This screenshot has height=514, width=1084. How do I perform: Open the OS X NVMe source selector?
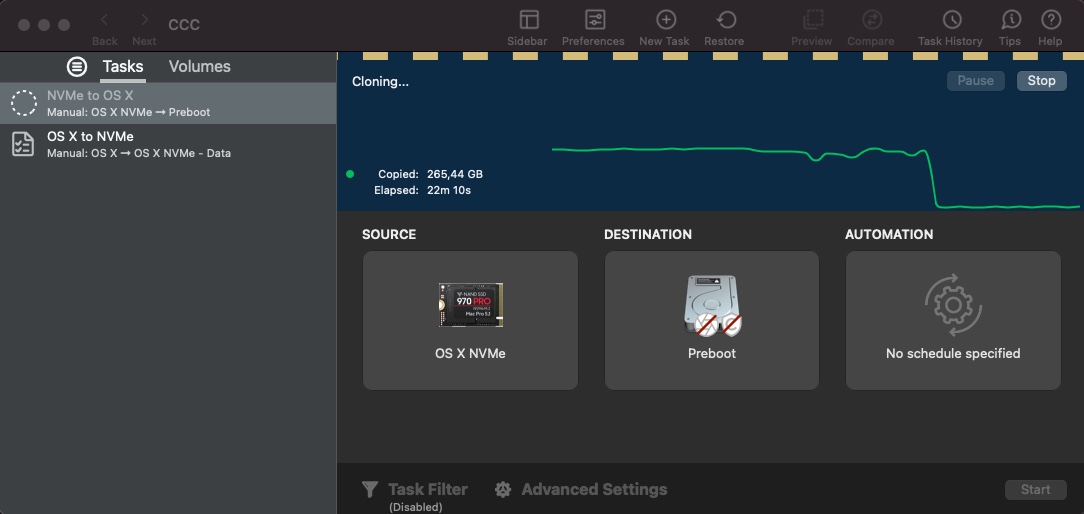[470, 320]
